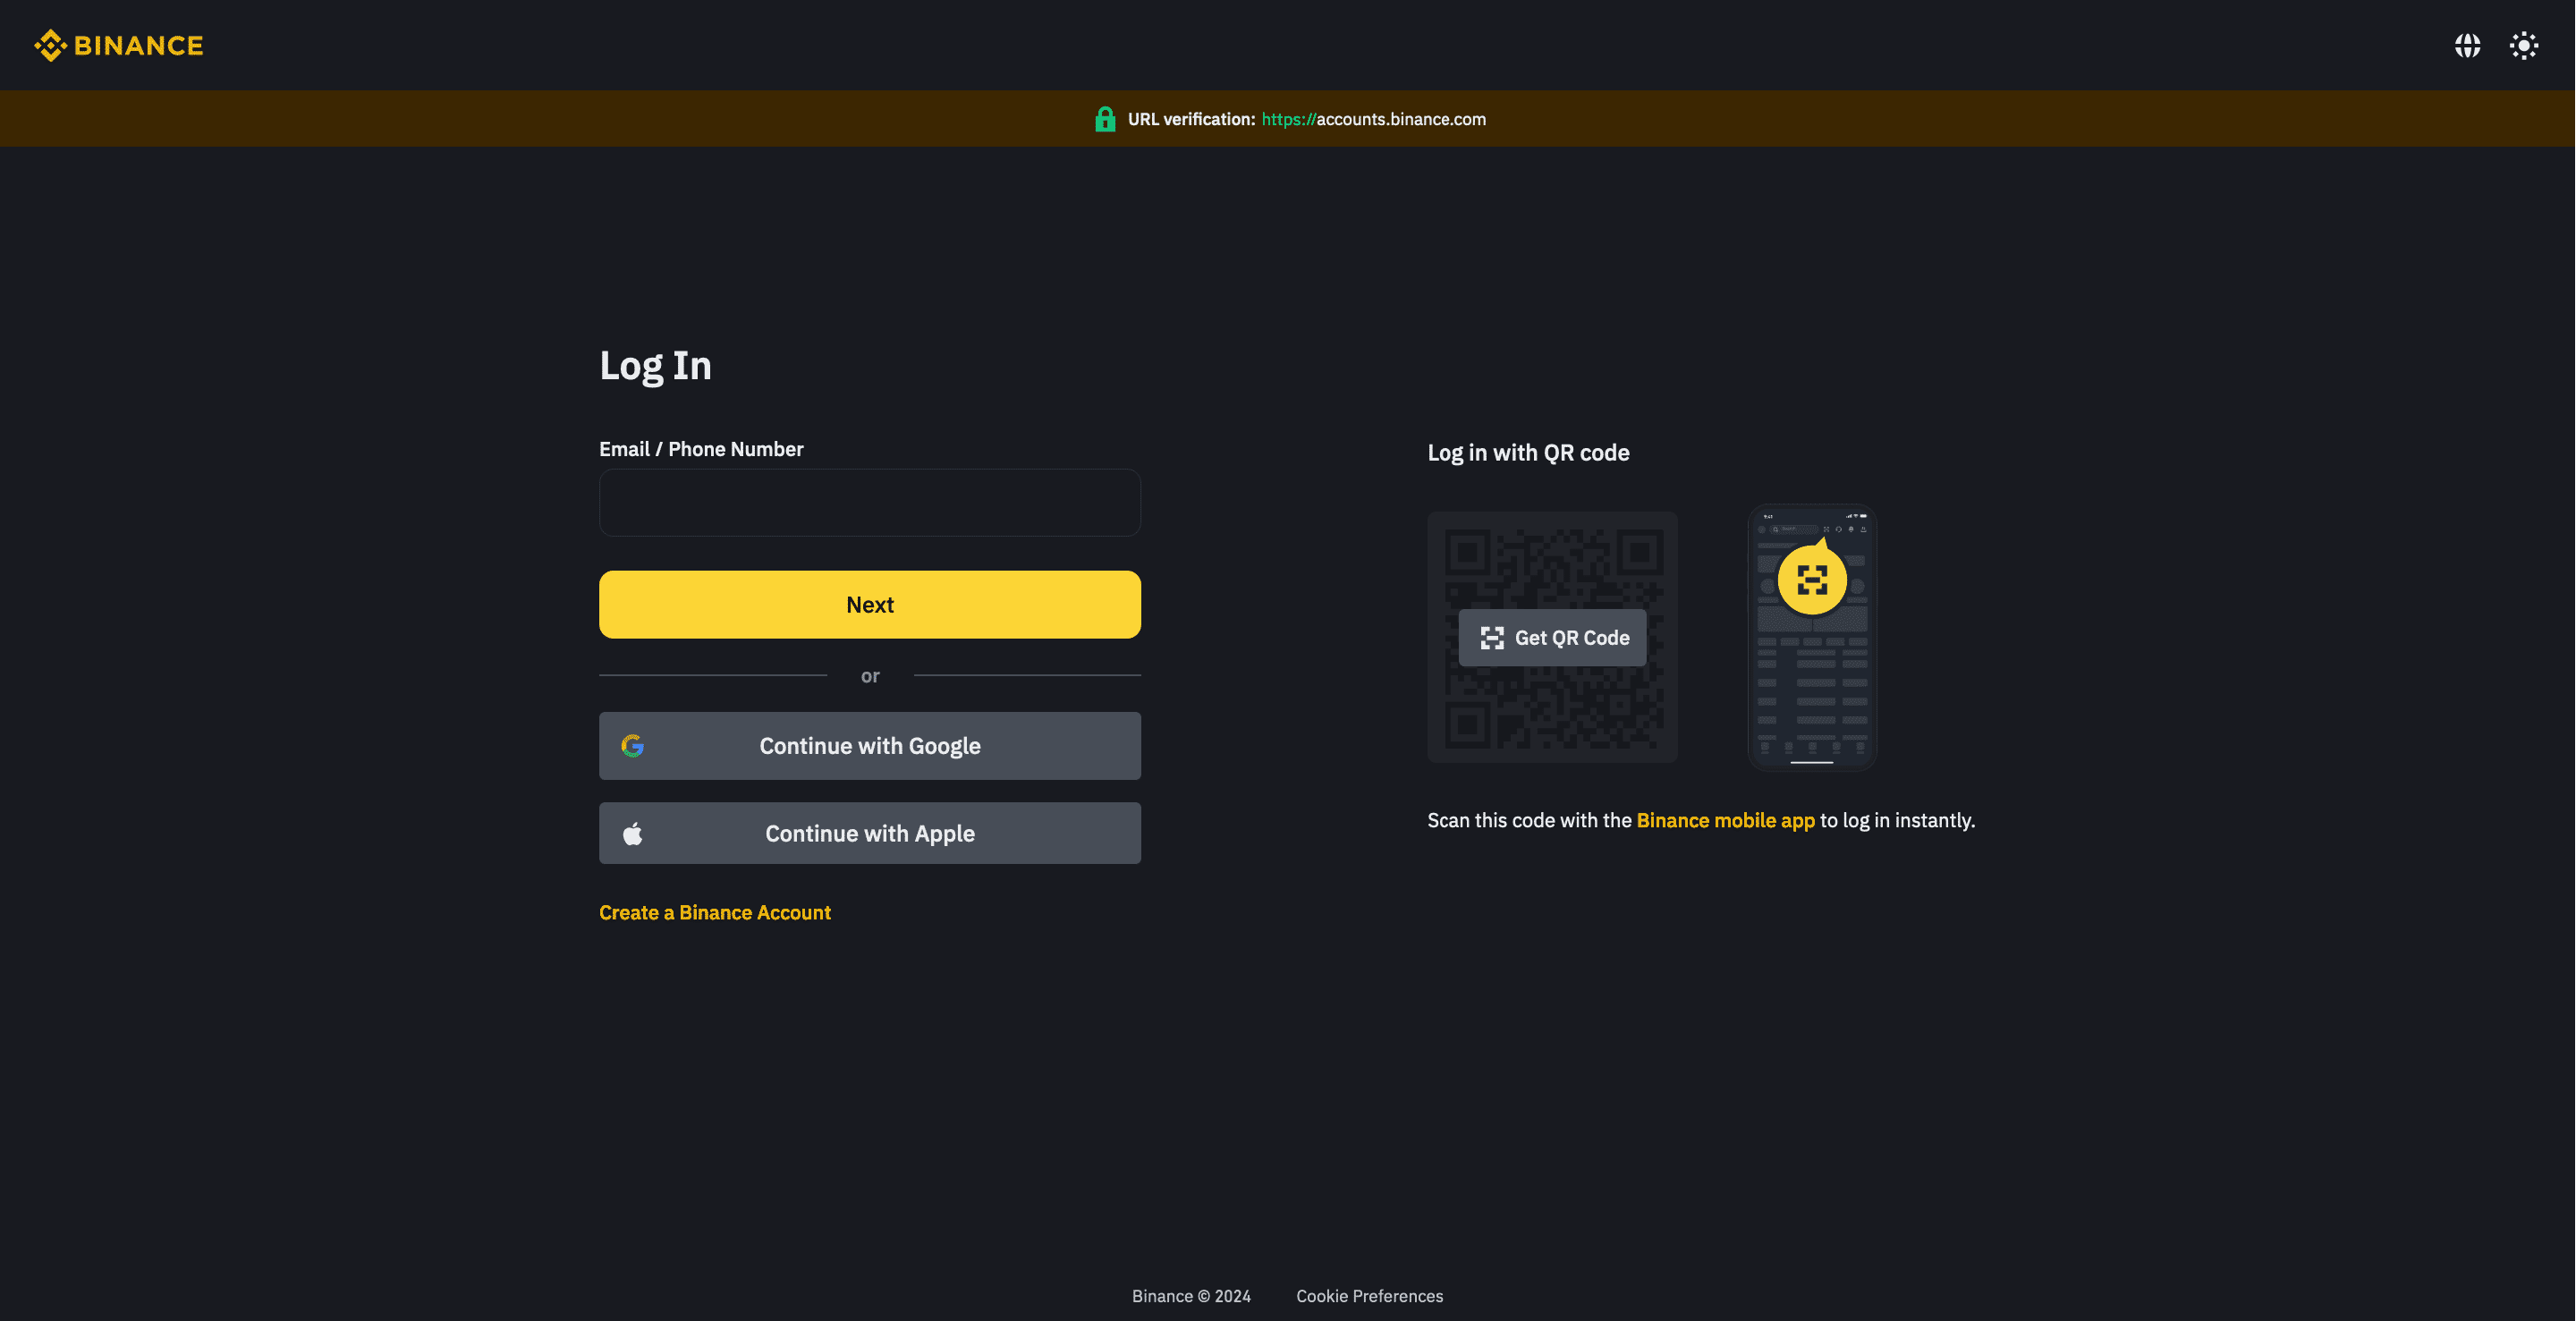This screenshot has height=1321, width=2576.
Task: Open the Create a Binance Account link
Action: [x=714, y=912]
